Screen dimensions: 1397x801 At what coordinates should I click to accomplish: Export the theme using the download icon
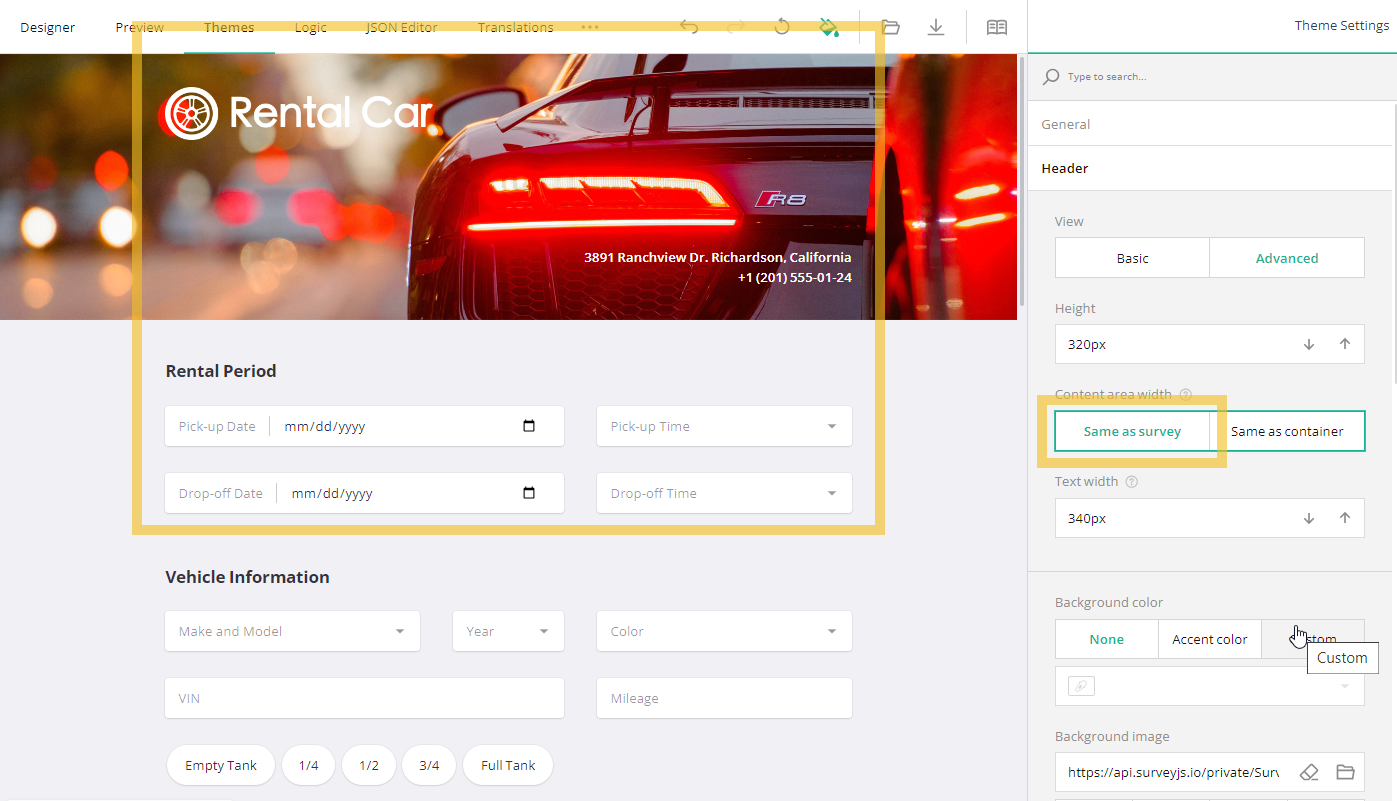[x=936, y=27]
